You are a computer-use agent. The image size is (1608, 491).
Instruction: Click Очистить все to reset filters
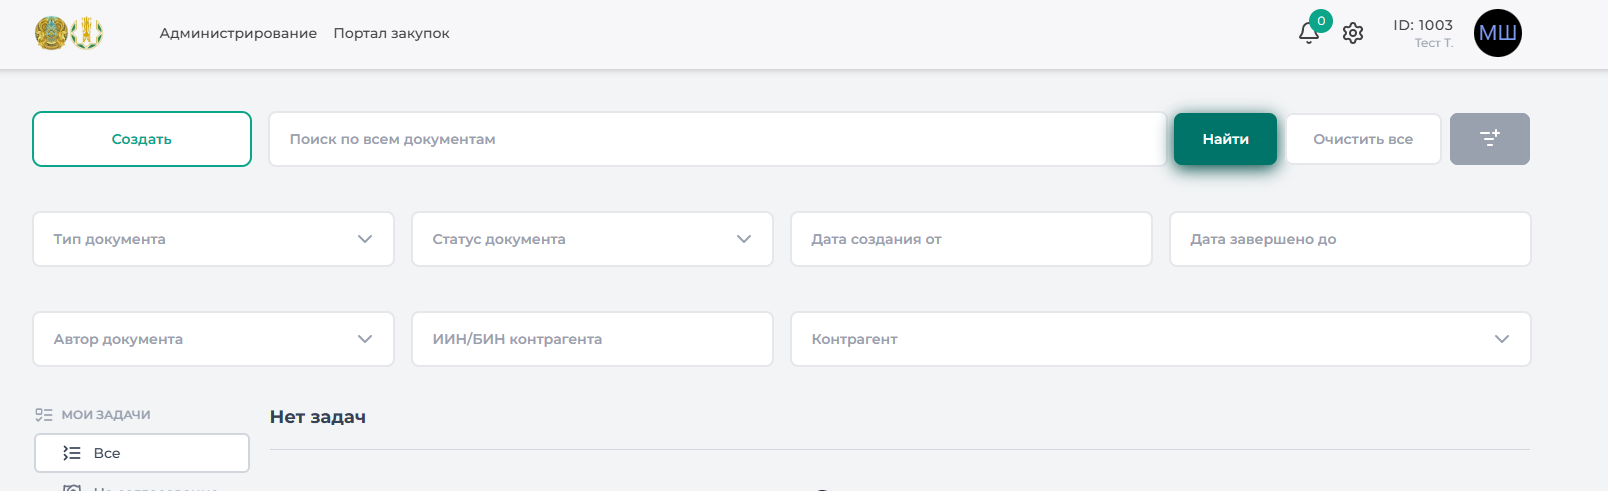(1362, 139)
